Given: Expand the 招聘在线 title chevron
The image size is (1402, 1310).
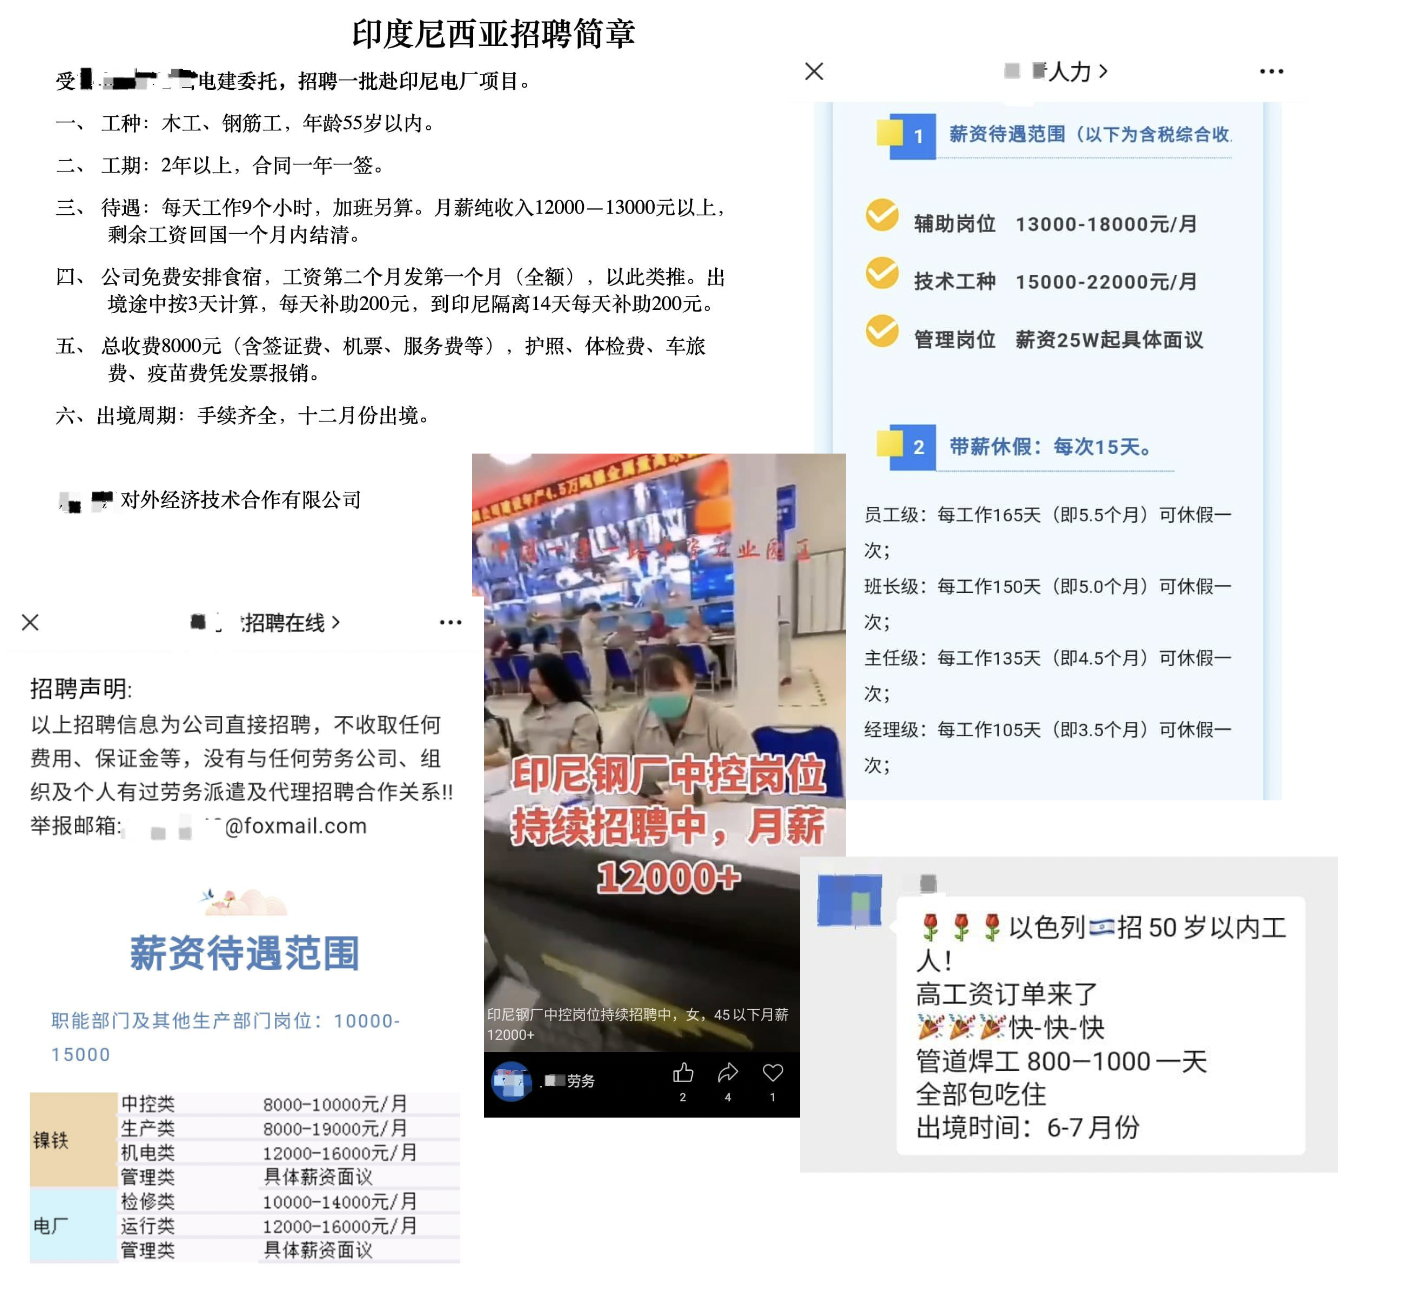Looking at the screenshot, I should click(x=336, y=622).
